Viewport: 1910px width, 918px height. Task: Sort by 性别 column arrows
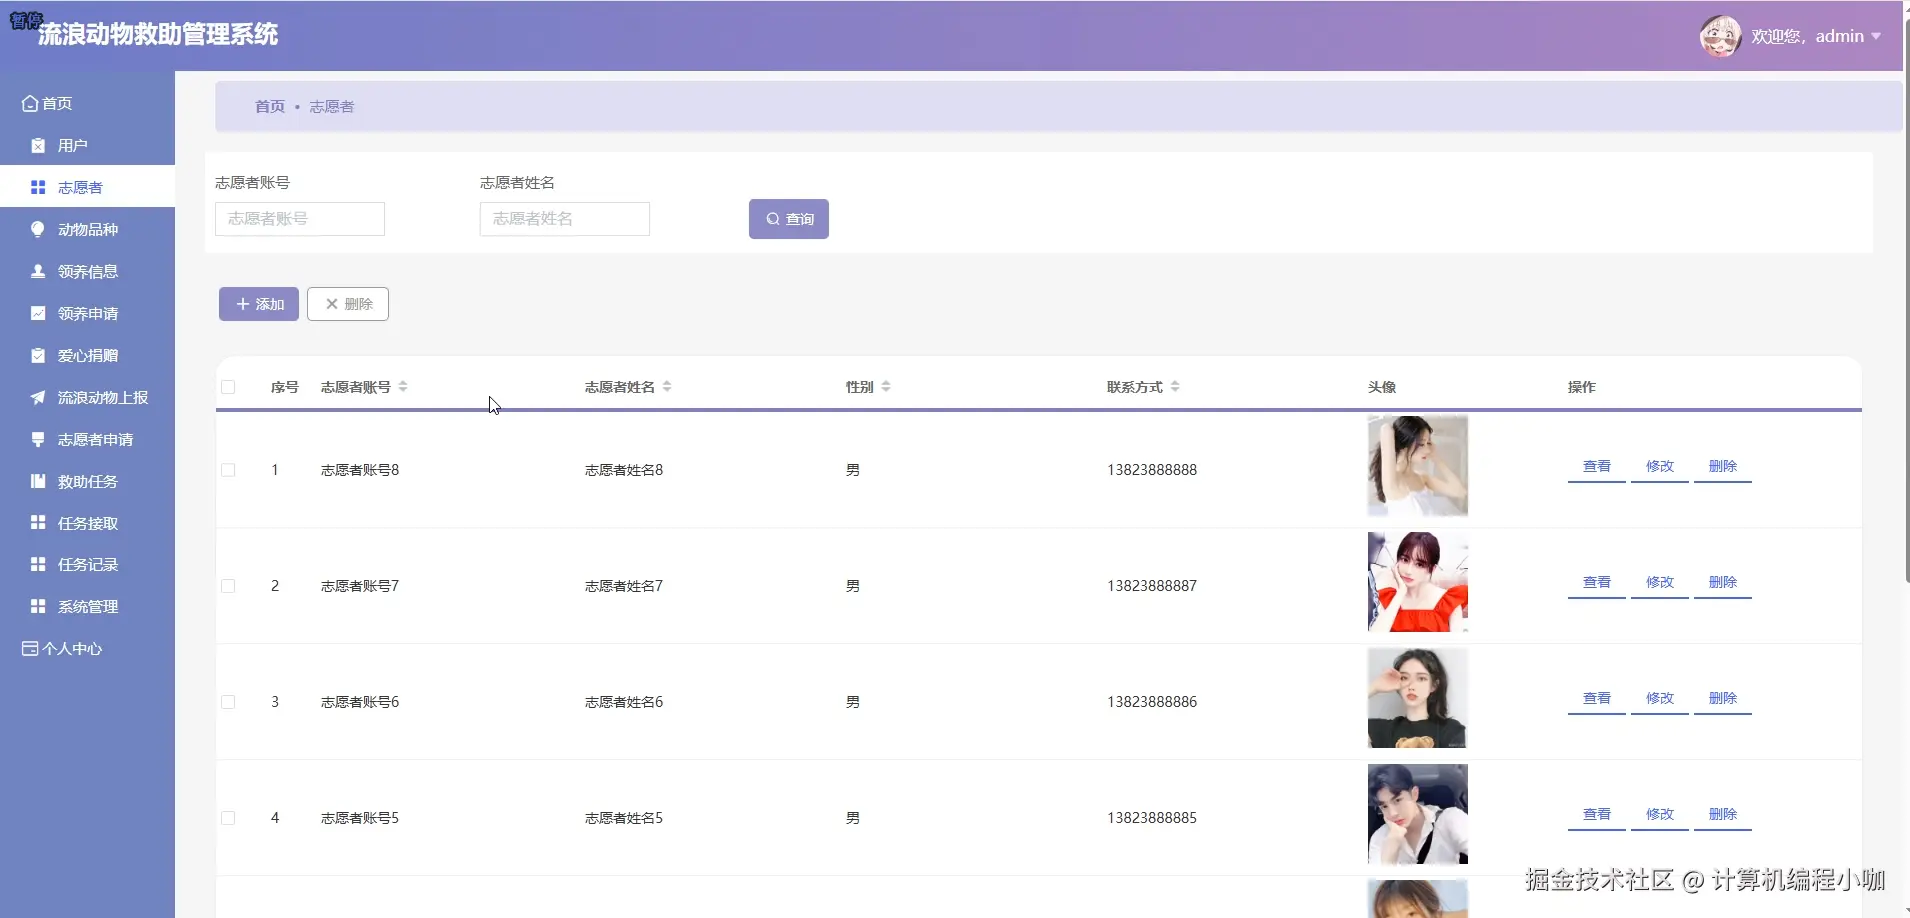tap(886, 387)
